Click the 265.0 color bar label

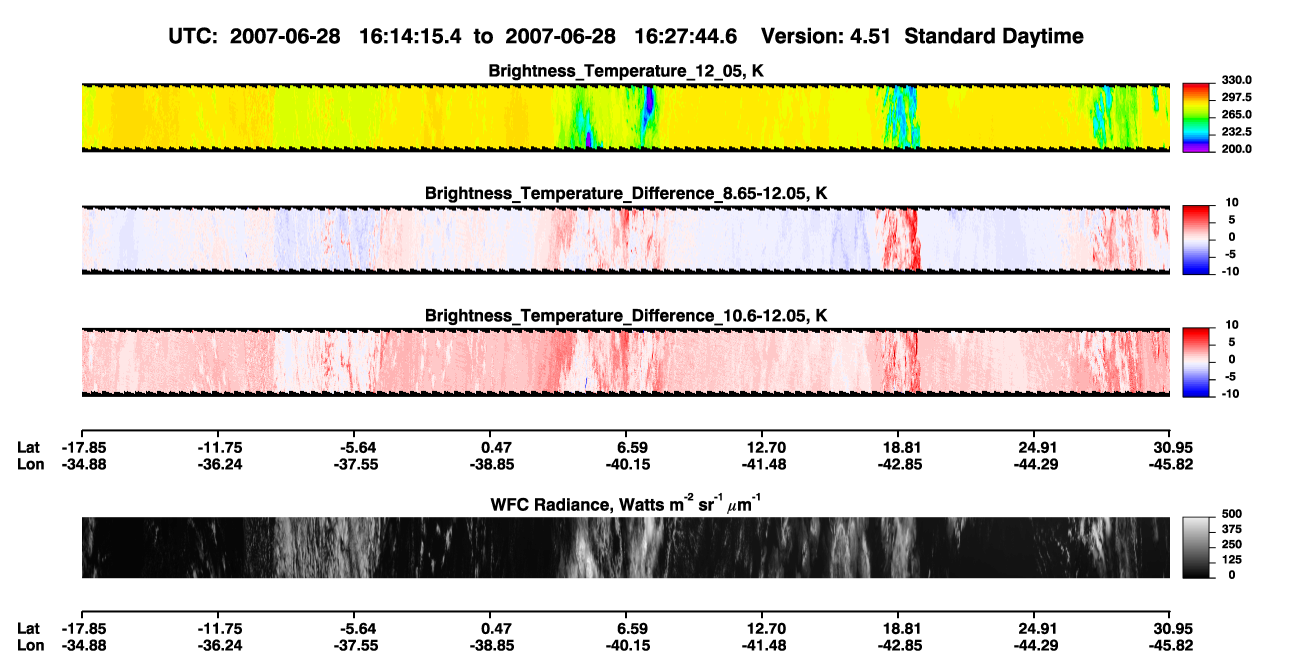coord(1236,115)
